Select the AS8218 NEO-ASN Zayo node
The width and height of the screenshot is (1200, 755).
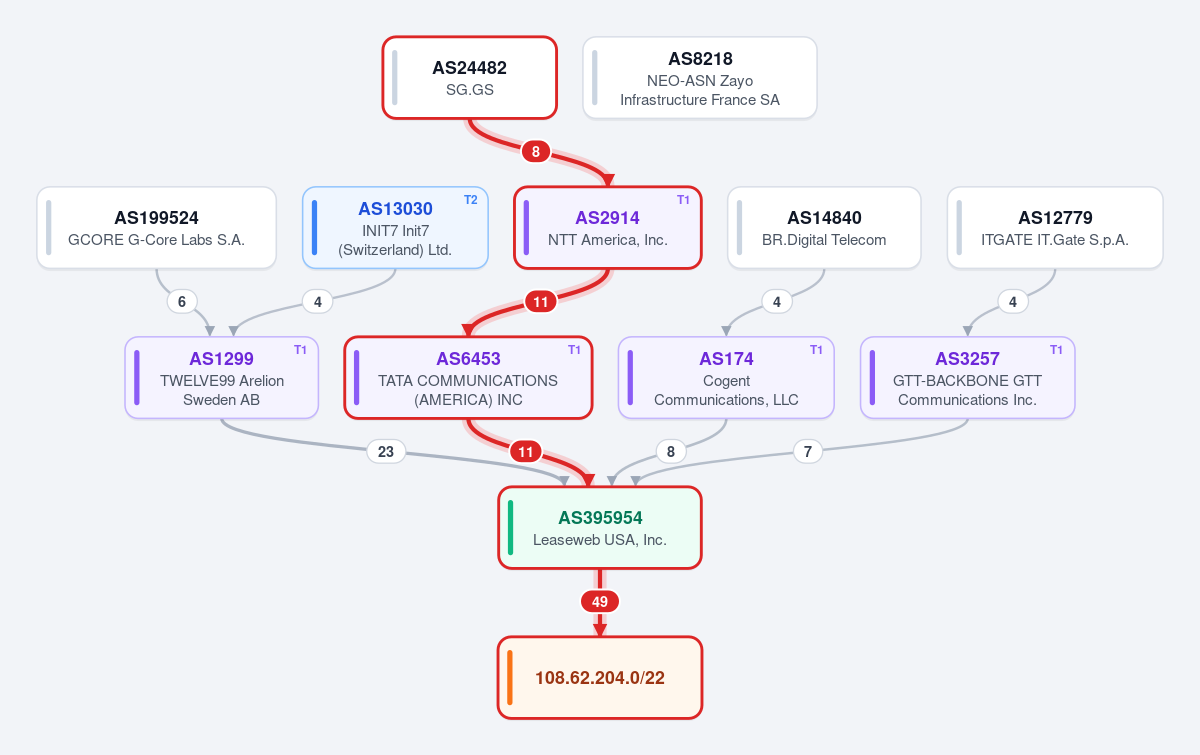pyautogui.click(x=700, y=78)
